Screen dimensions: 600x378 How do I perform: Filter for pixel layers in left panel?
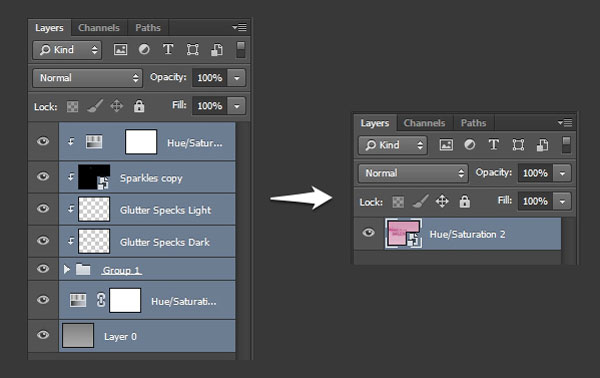tap(120, 50)
